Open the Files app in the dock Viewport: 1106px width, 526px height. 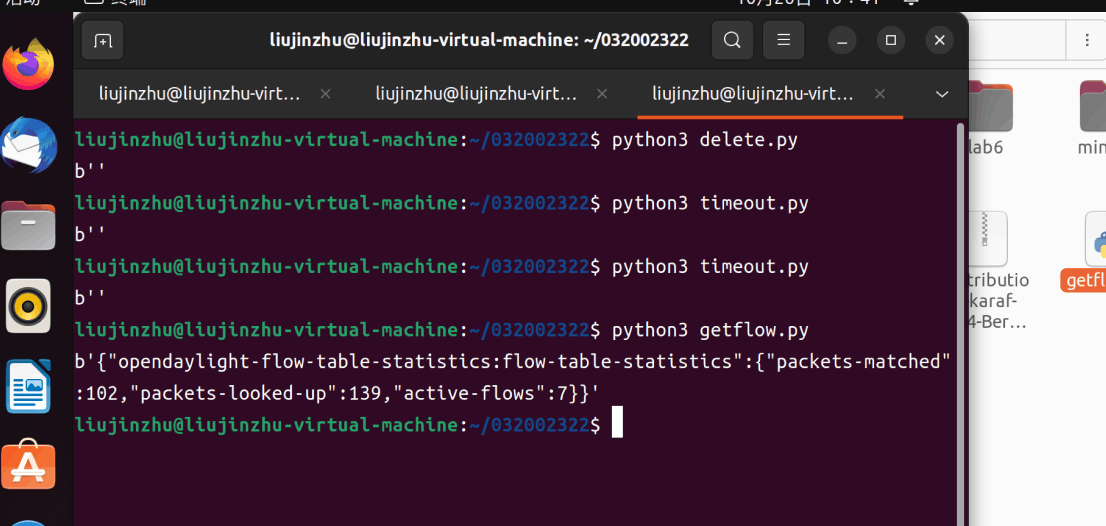[28, 226]
